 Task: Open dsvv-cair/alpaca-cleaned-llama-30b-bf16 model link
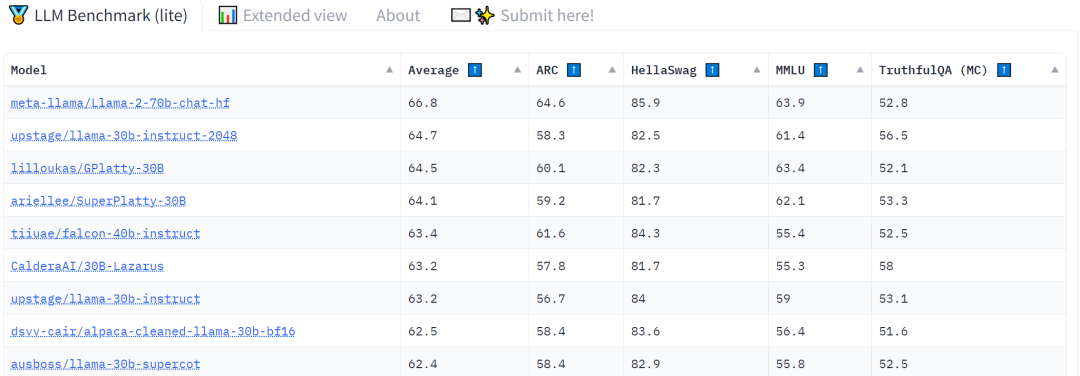point(153,331)
